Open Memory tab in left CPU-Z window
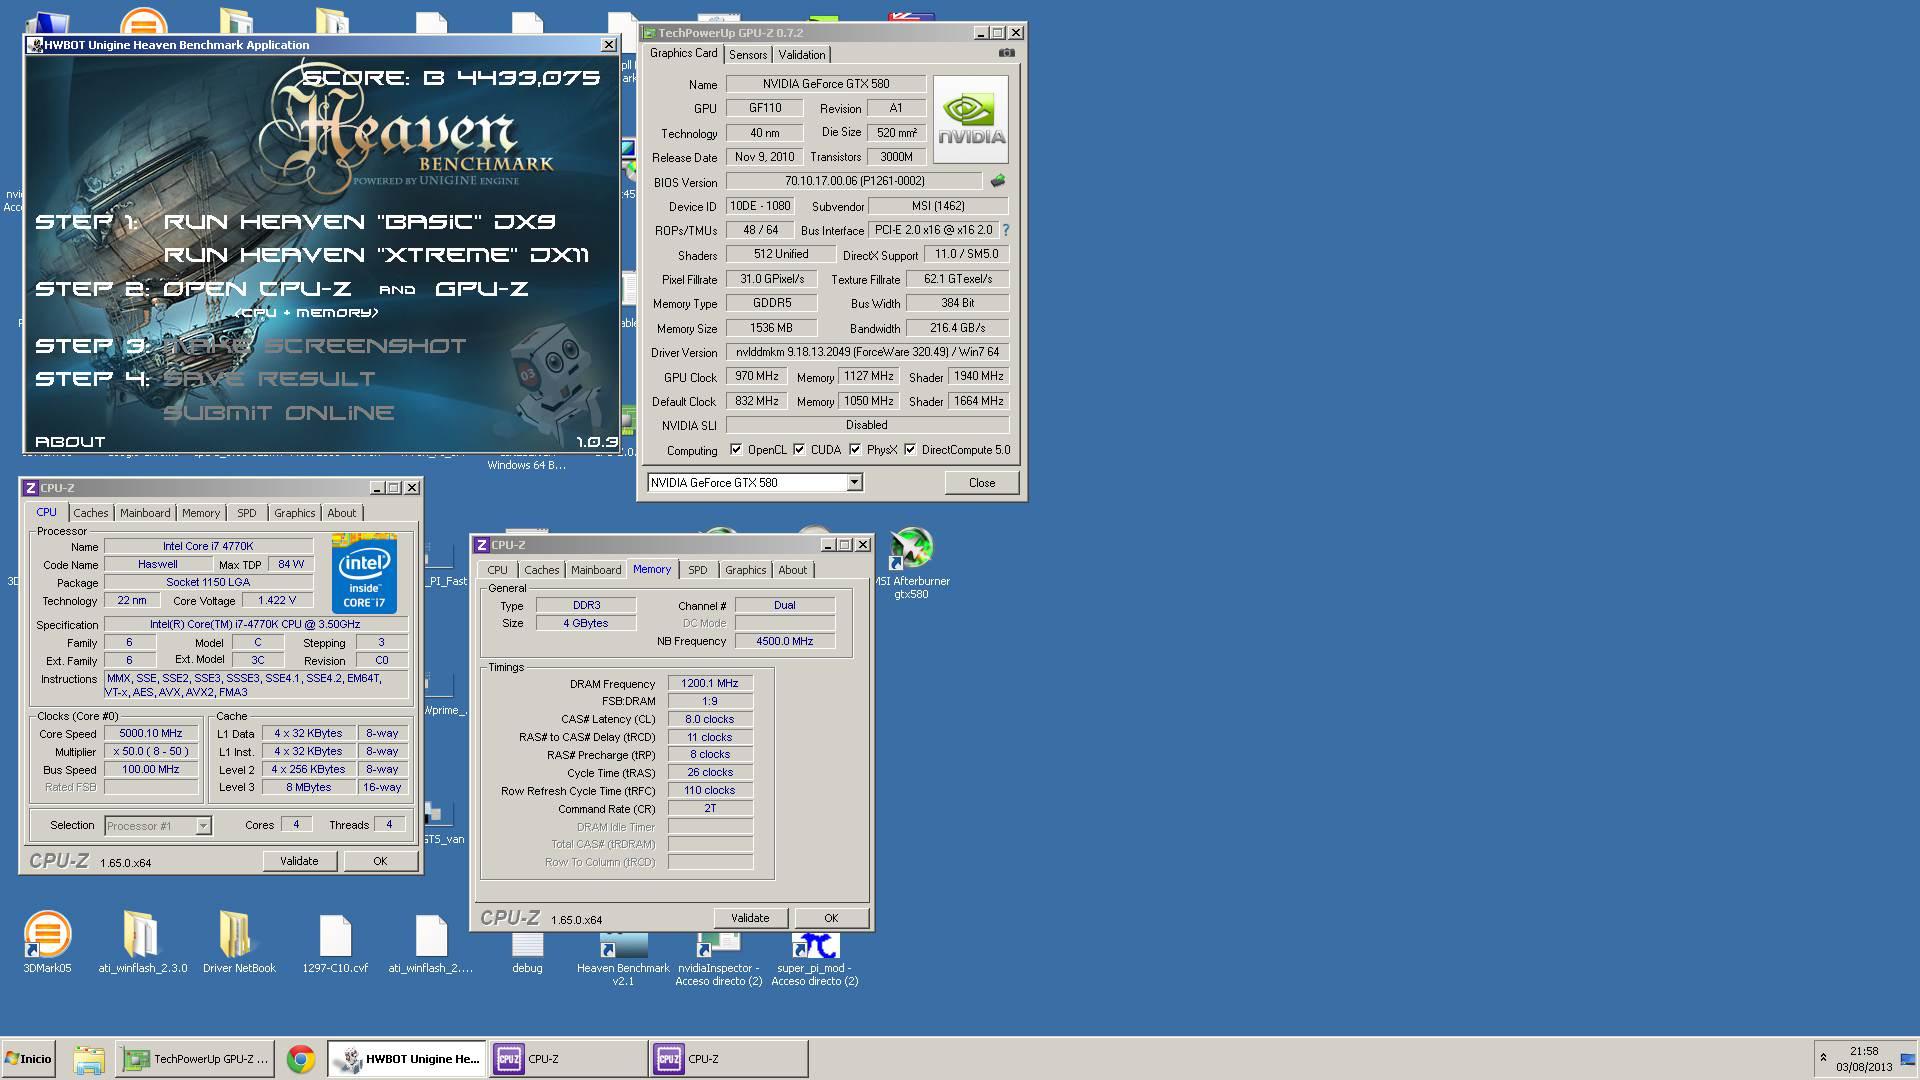This screenshot has width=1920, height=1080. point(200,513)
